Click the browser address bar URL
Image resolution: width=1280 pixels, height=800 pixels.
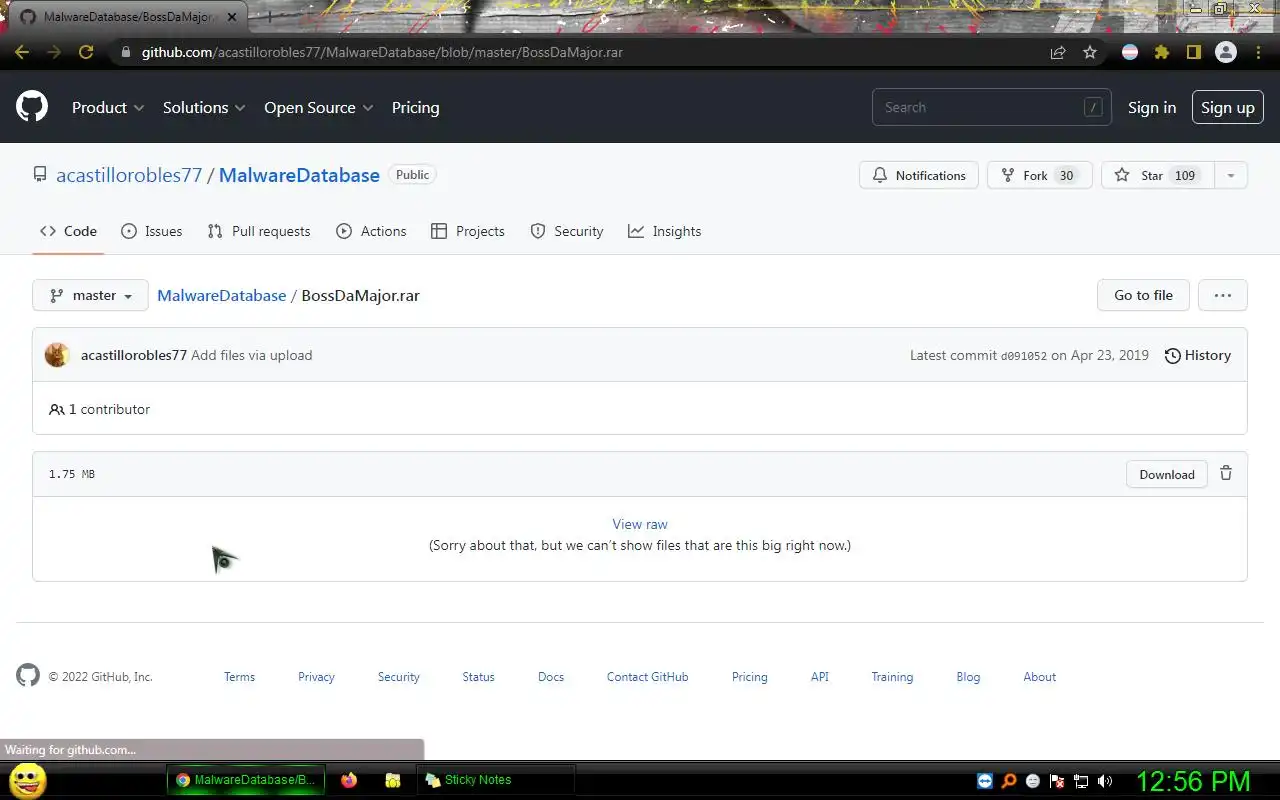(382, 52)
